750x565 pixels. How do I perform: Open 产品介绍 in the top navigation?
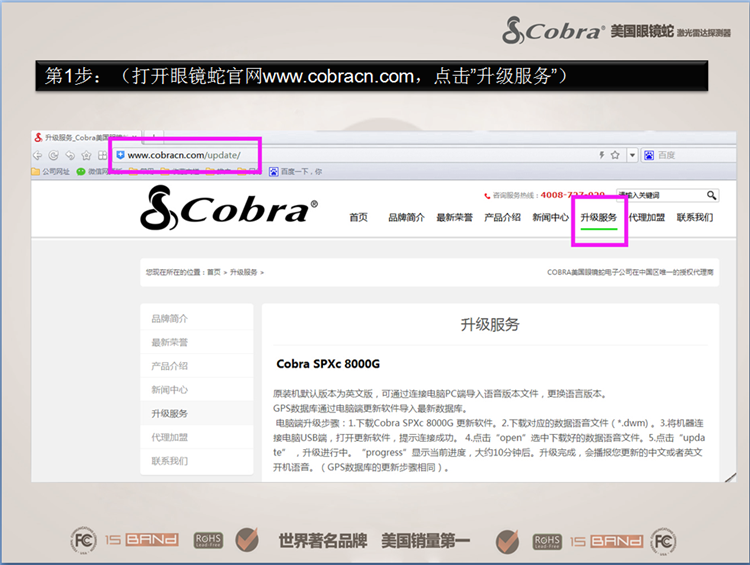[502, 218]
